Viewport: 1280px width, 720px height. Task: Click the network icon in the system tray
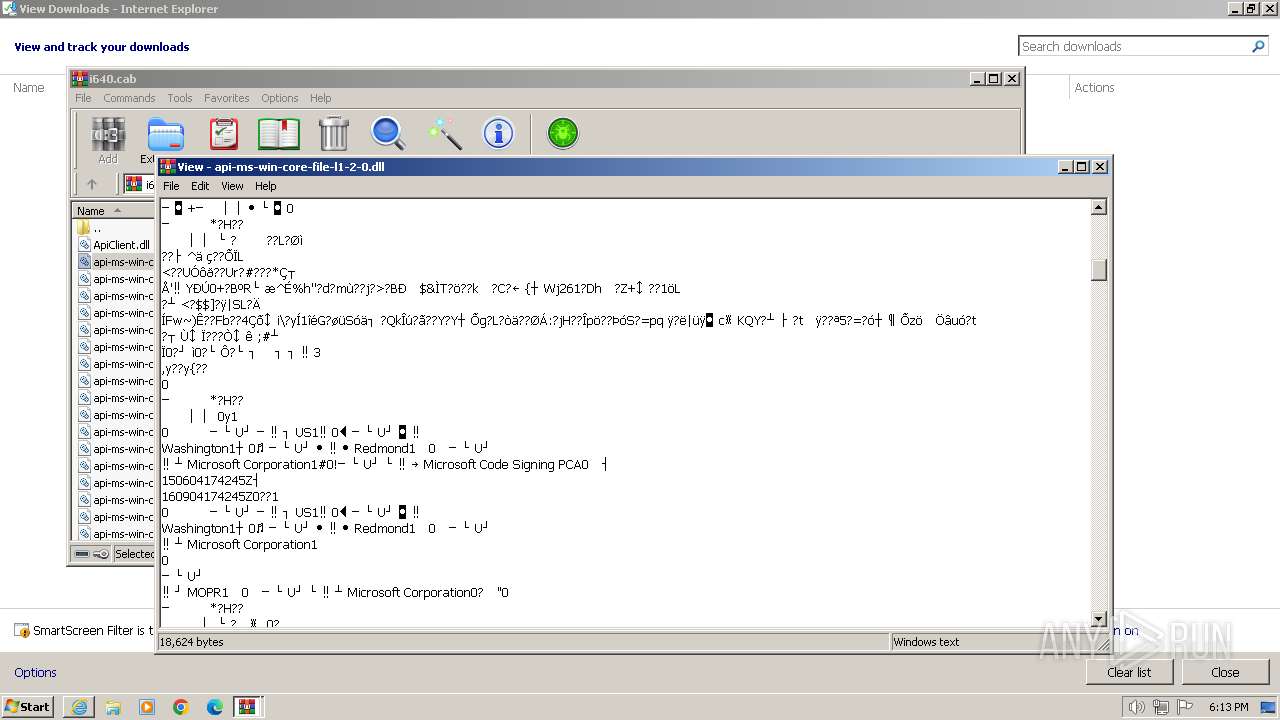pyautogui.click(x=1161, y=707)
